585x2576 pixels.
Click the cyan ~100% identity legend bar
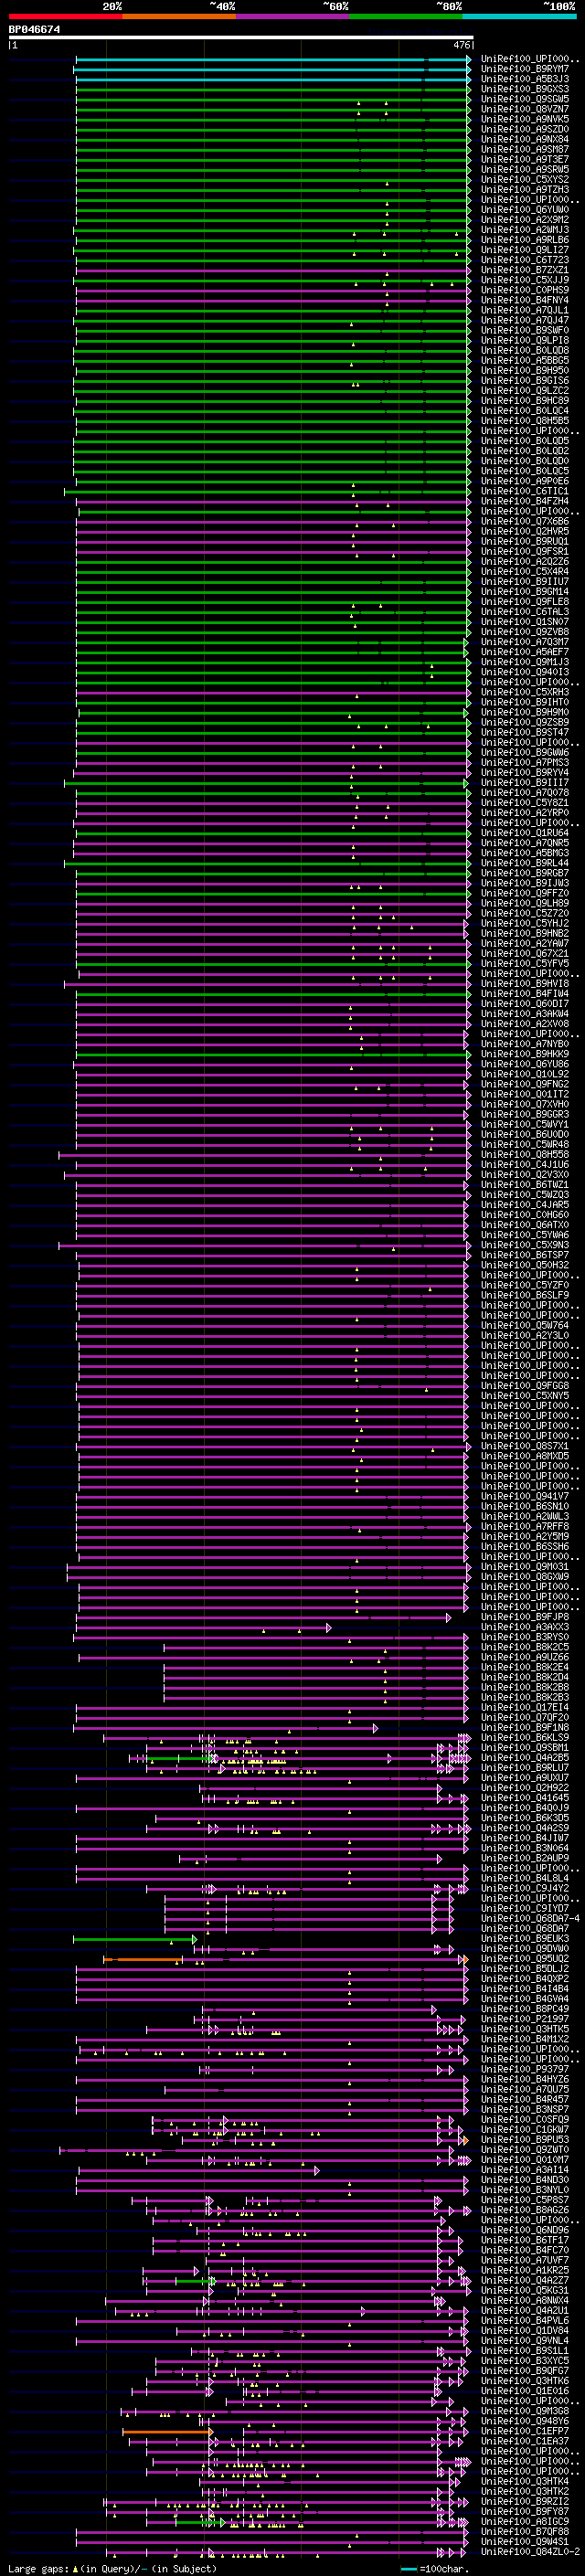tap(520, 16)
